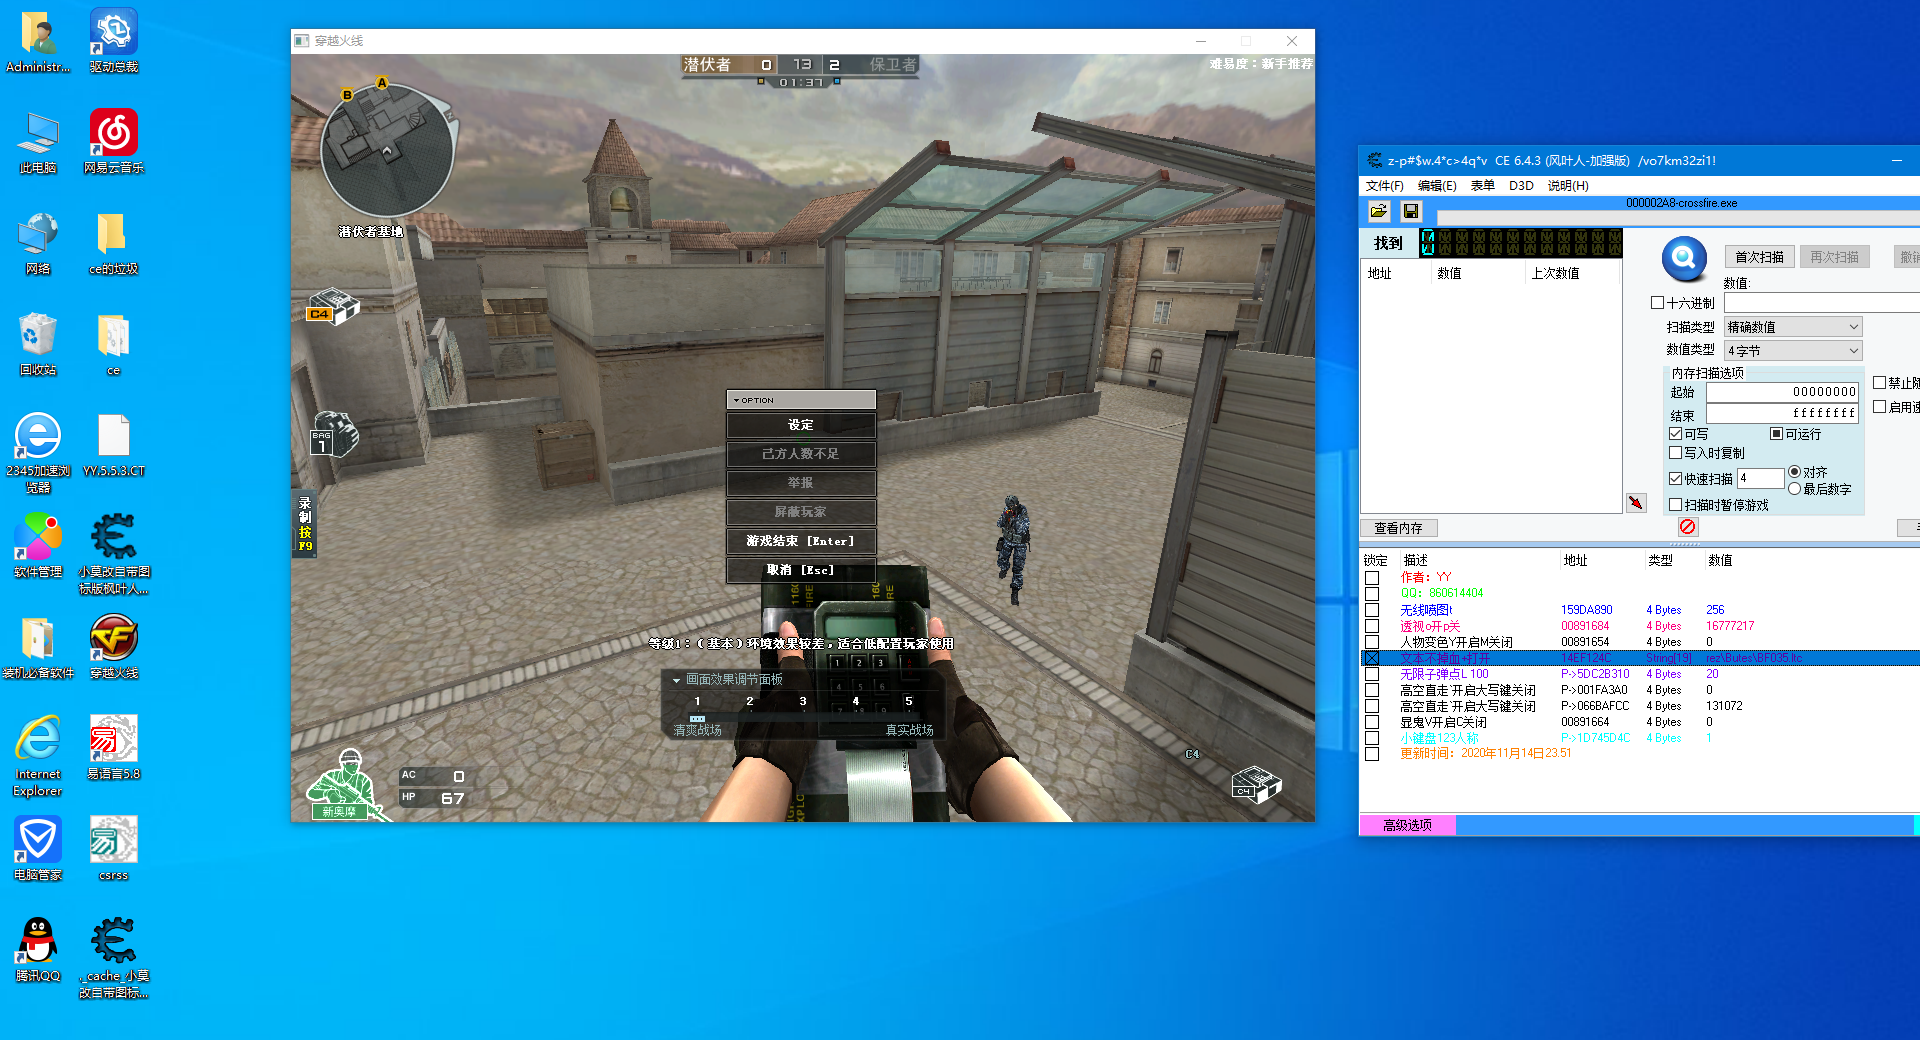Select the 电脑管家 desktop icon
The width and height of the screenshot is (1920, 1040).
pyautogui.click(x=38, y=849)
